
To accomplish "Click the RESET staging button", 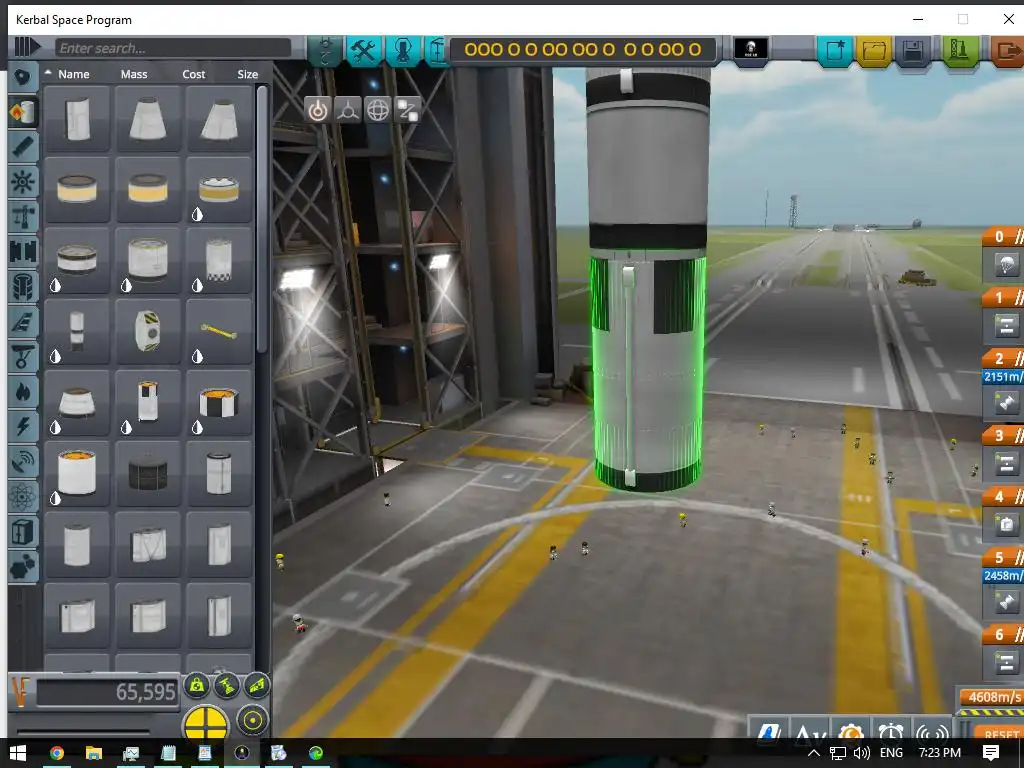I will point(1000,733).
